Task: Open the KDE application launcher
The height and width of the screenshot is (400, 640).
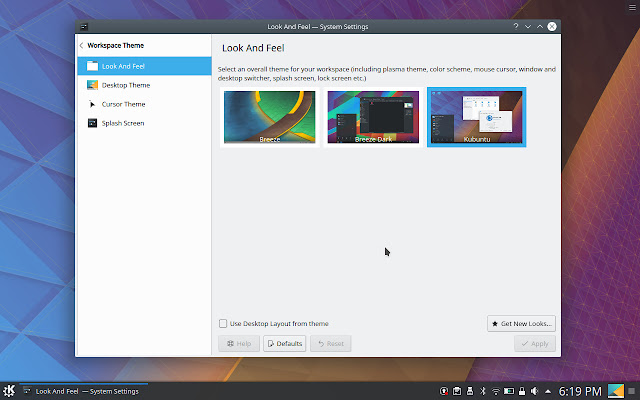Action: [9, 391]
